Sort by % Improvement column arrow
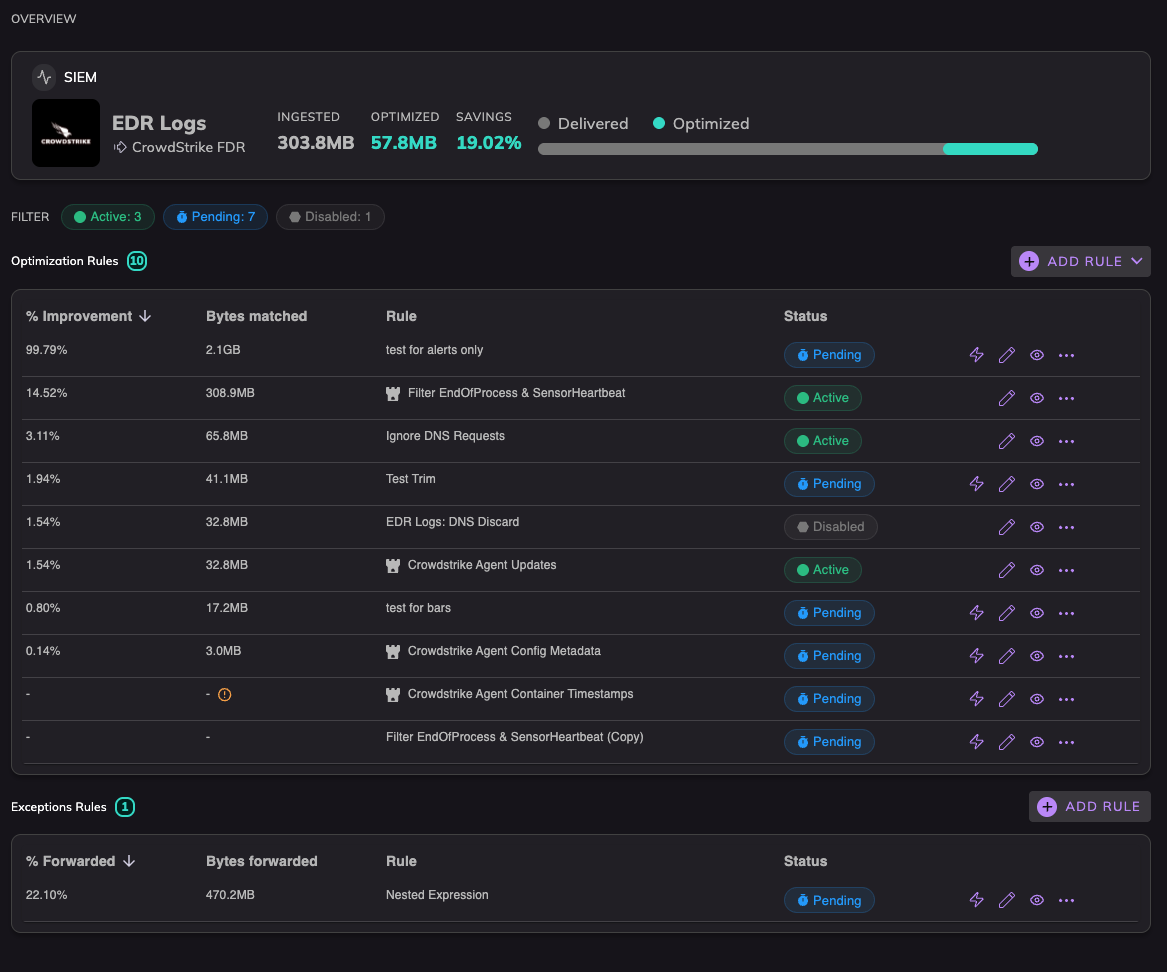This screenshot has height=972, width=1167. (145, 316)
